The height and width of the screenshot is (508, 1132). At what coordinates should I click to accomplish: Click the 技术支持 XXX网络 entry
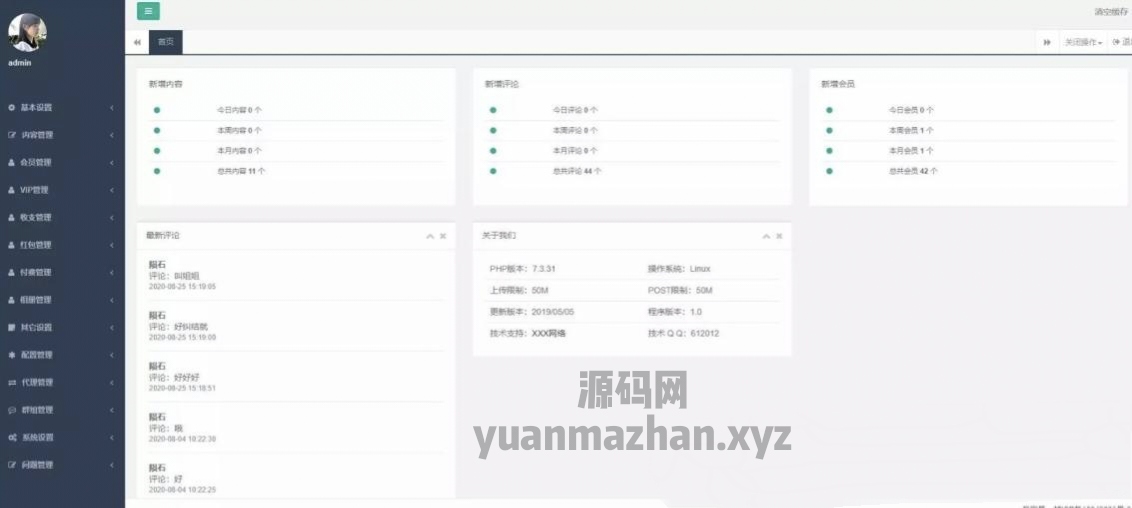527,333
